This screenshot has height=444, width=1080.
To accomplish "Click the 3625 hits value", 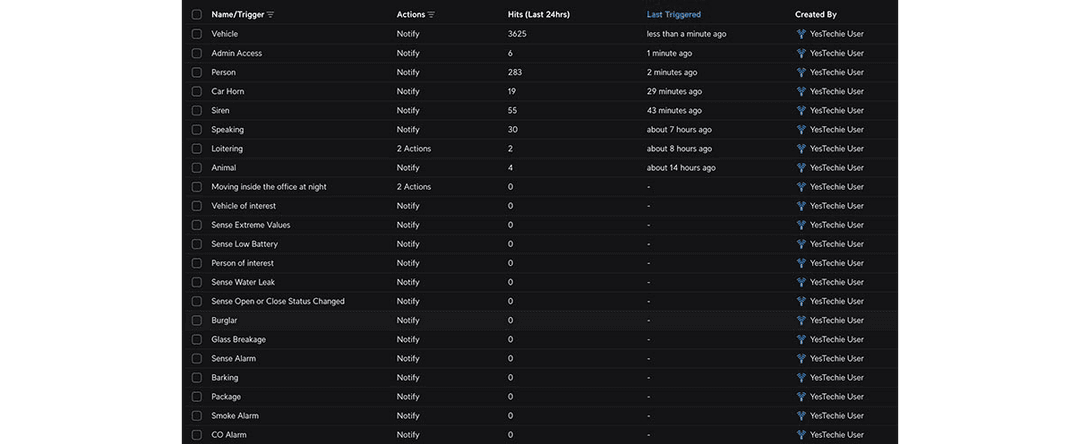I will coord(517,34).
